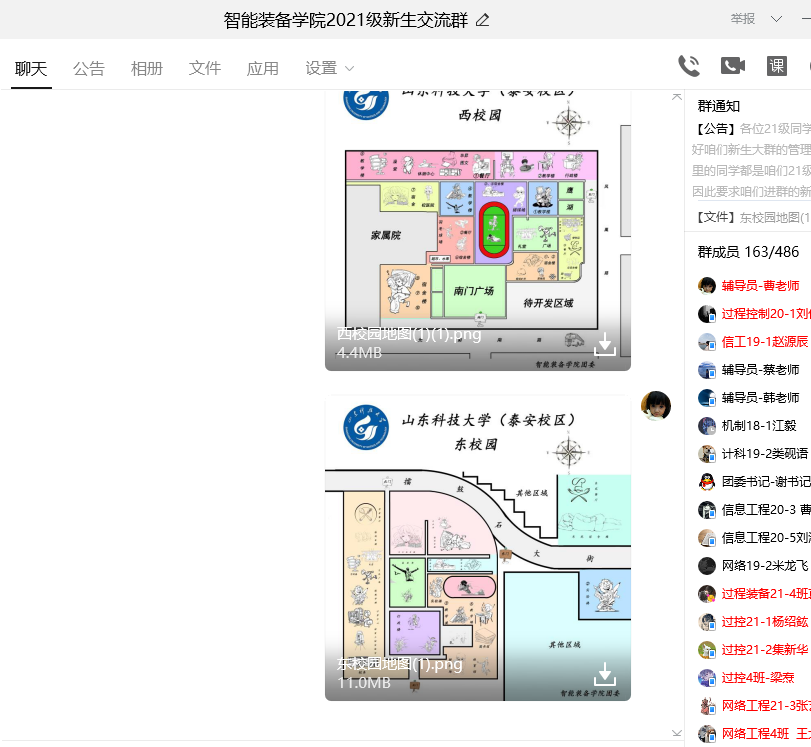Download the 西校园地图 image file

(604, 346)
